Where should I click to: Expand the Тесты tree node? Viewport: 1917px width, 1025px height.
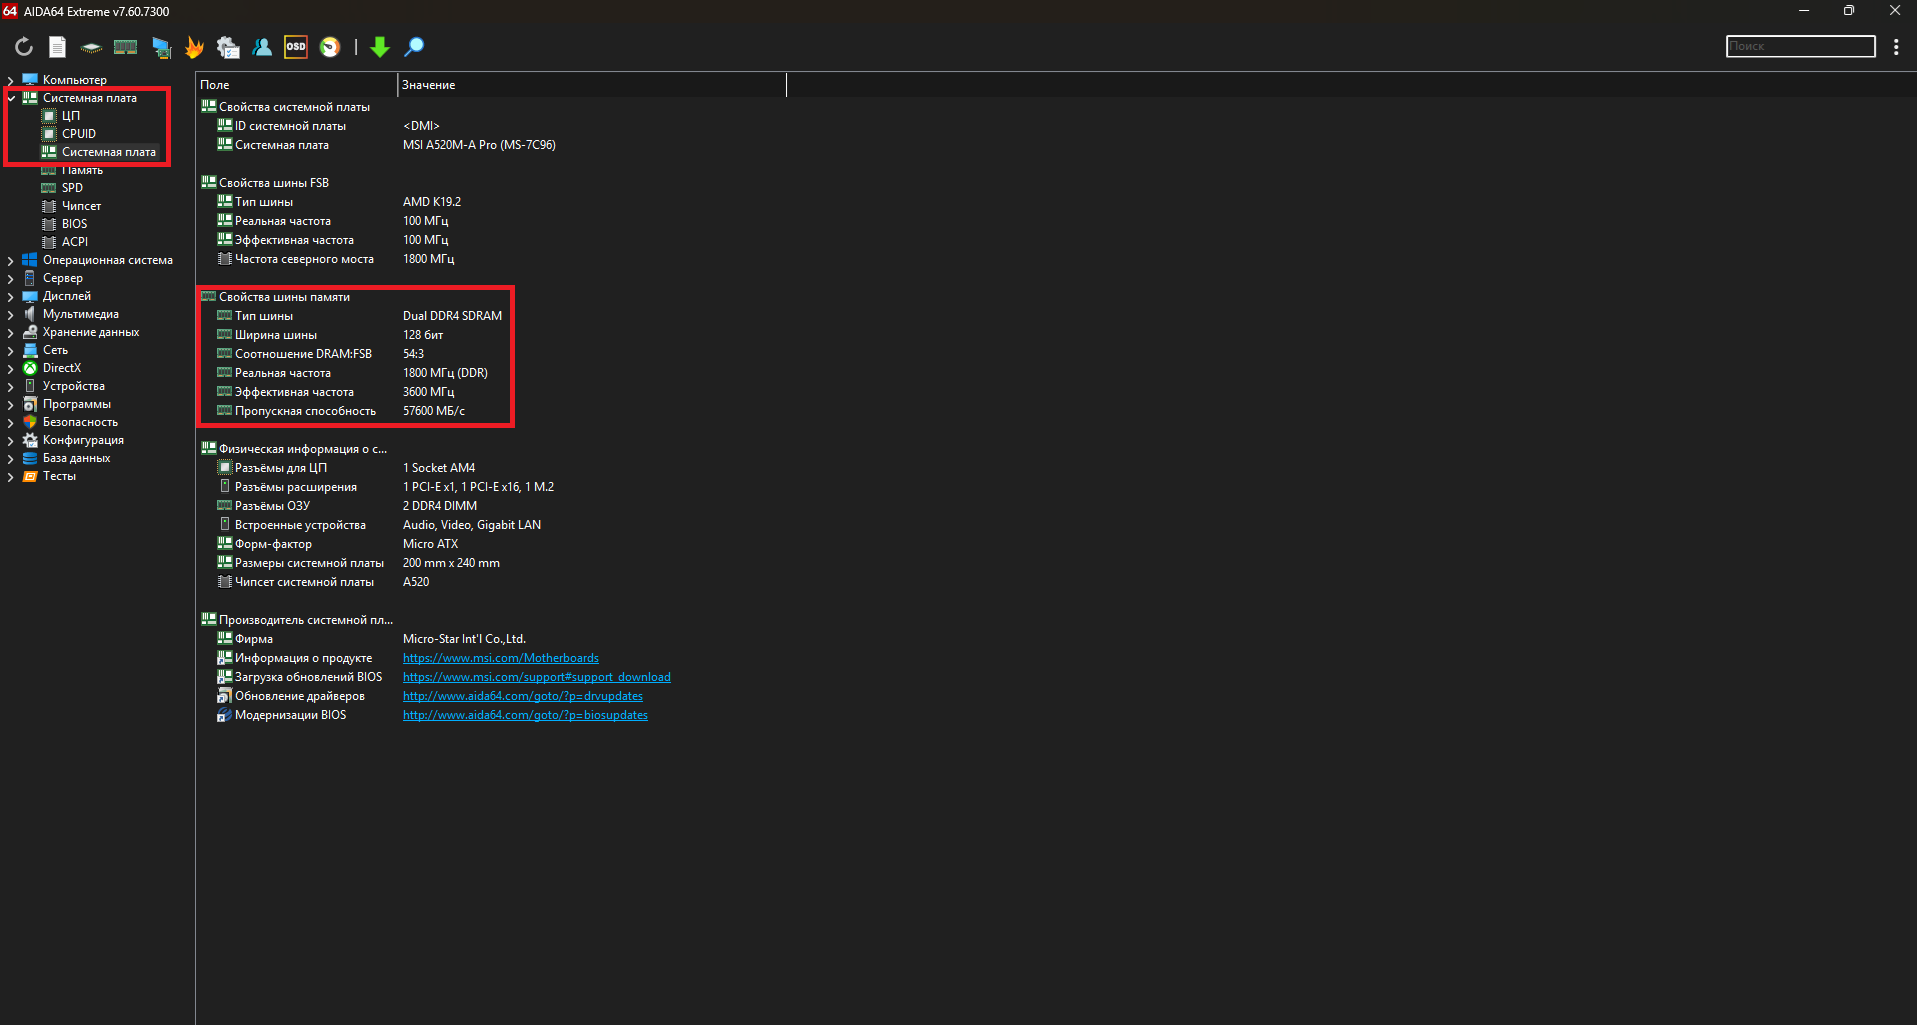11,476
